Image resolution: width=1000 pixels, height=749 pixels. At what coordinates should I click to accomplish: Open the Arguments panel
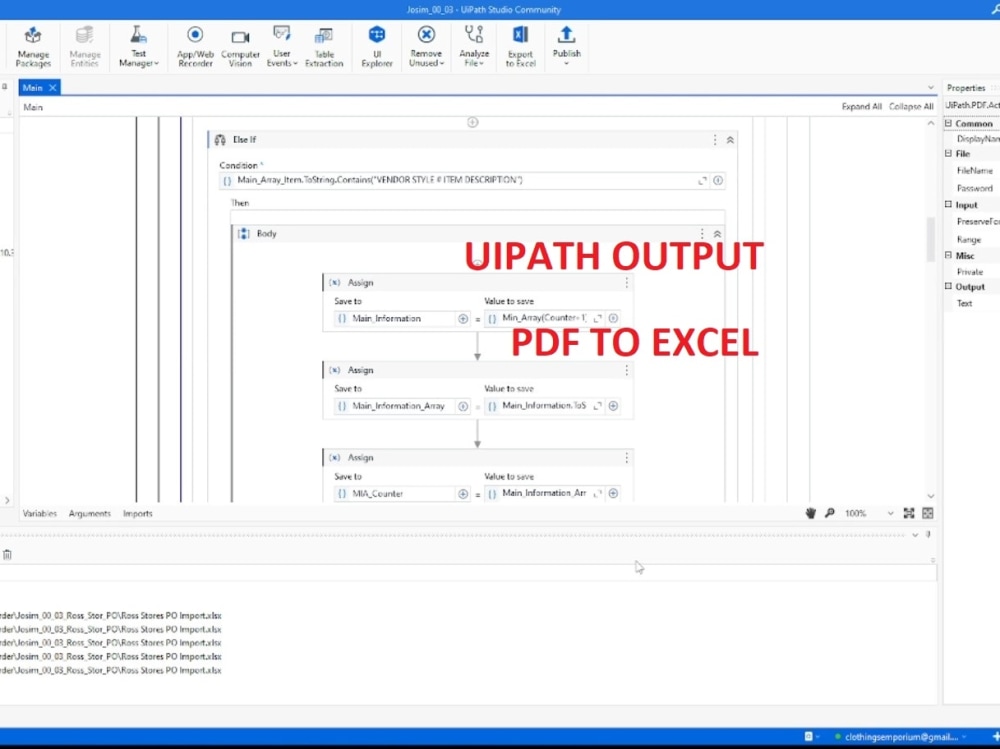point(89,514)
